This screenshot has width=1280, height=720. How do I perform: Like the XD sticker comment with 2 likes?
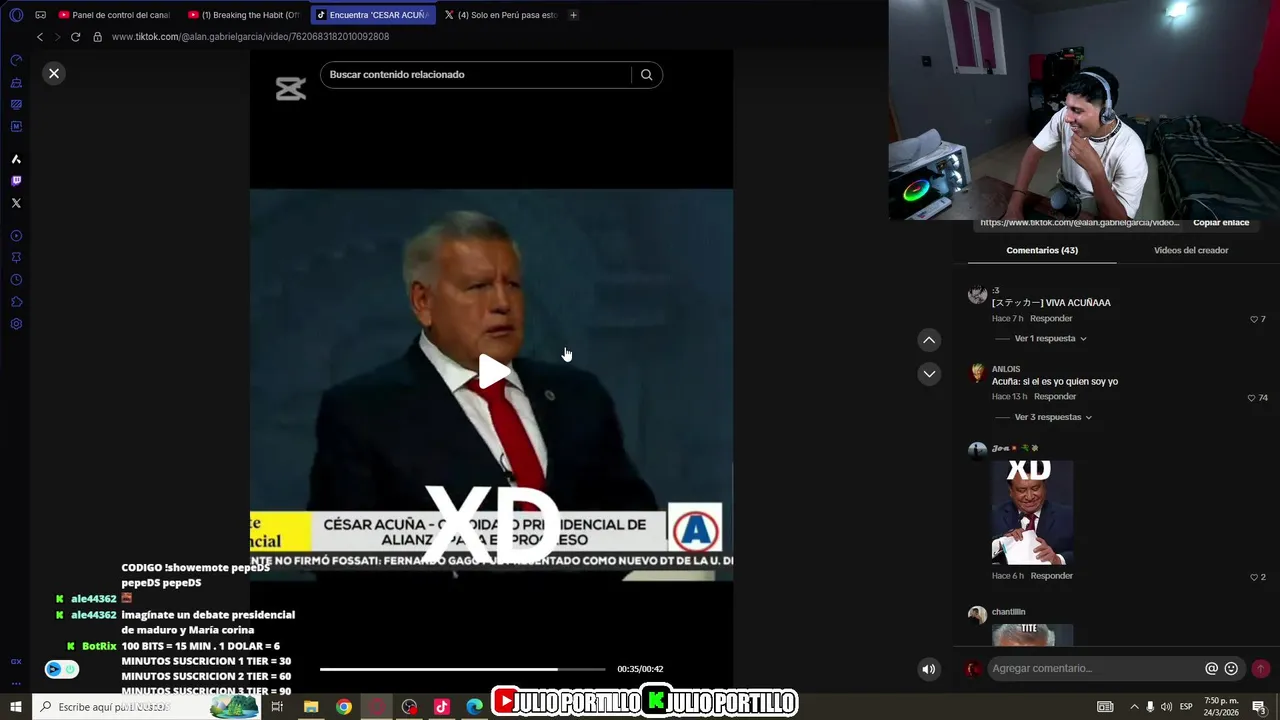1254,577
